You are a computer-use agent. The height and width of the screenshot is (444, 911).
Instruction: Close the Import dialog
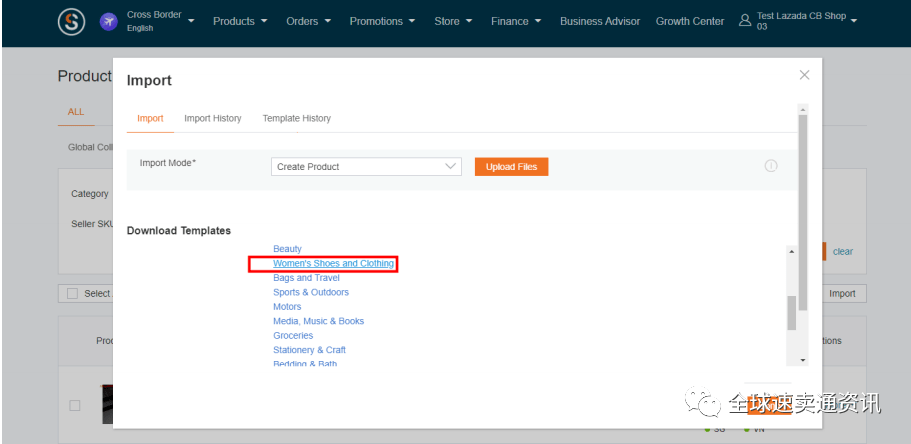point(804,75)
